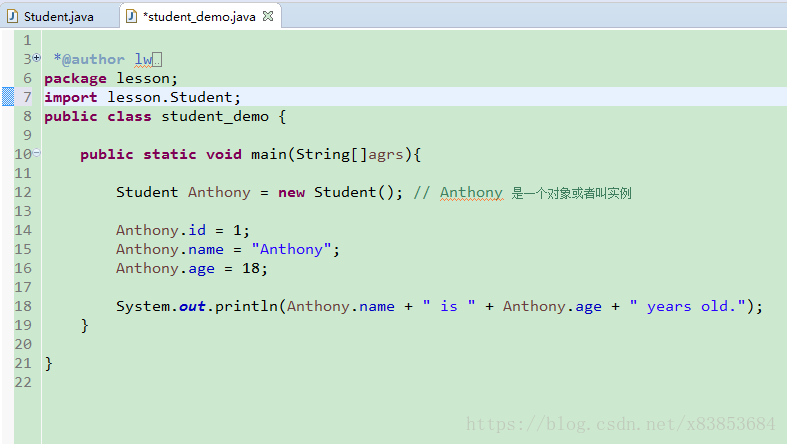Click the string " is " on line 18
The width and height of the screenshot is (787, 444).
click(x=449, y=306)
